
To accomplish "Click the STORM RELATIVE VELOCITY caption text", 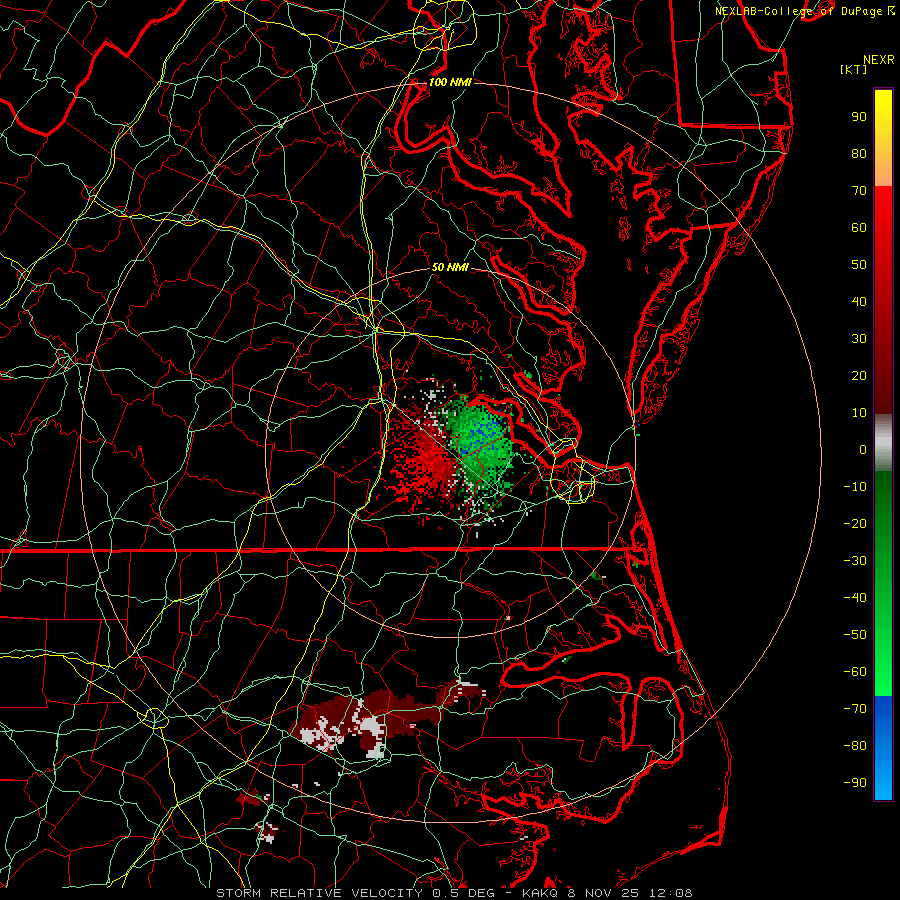I will tap(319, 893).
